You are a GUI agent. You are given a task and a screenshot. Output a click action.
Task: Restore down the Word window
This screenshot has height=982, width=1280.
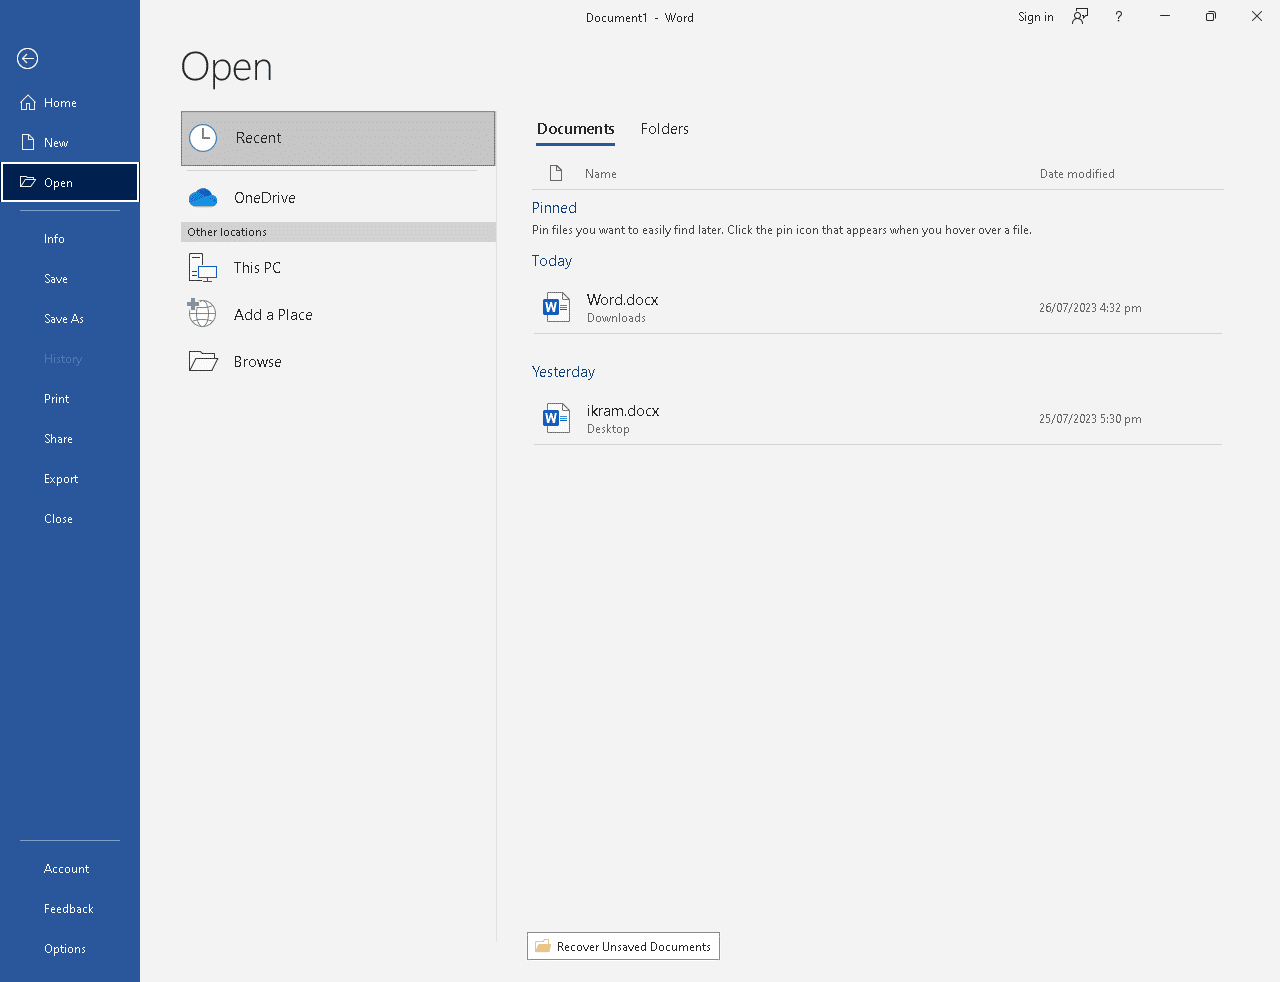coord(1211,17)
